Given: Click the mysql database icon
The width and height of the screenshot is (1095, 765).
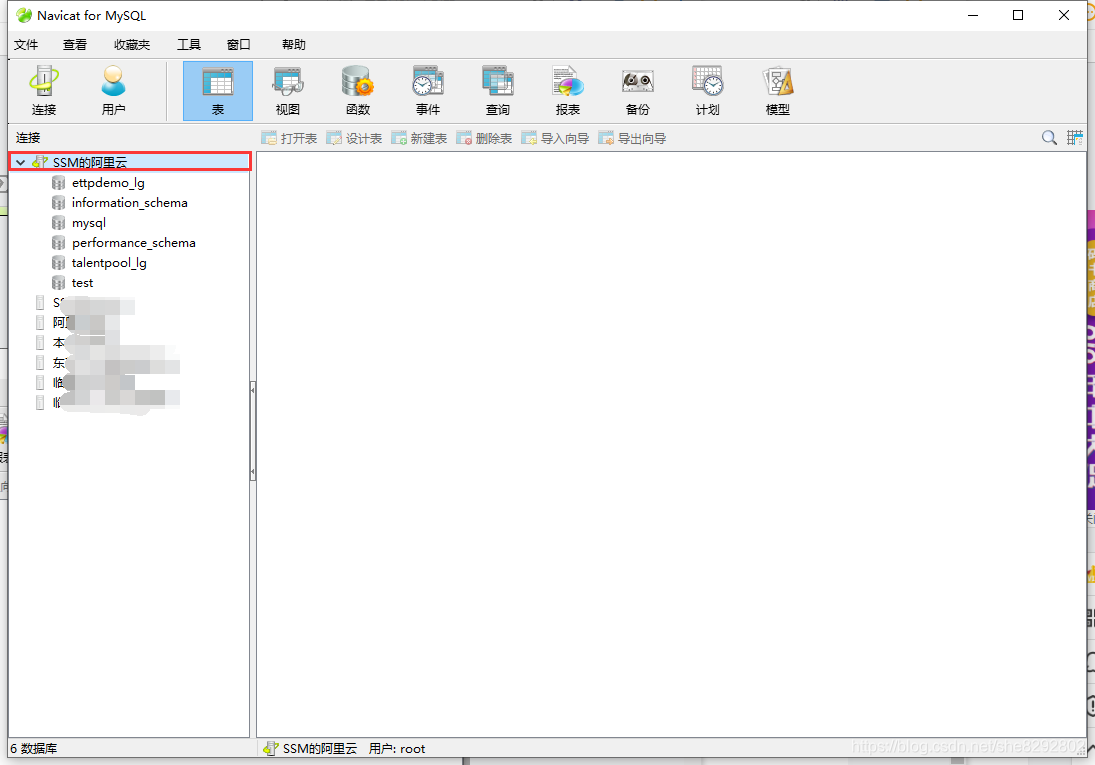Looking at the screenshot, I should (x=59, y=223).
